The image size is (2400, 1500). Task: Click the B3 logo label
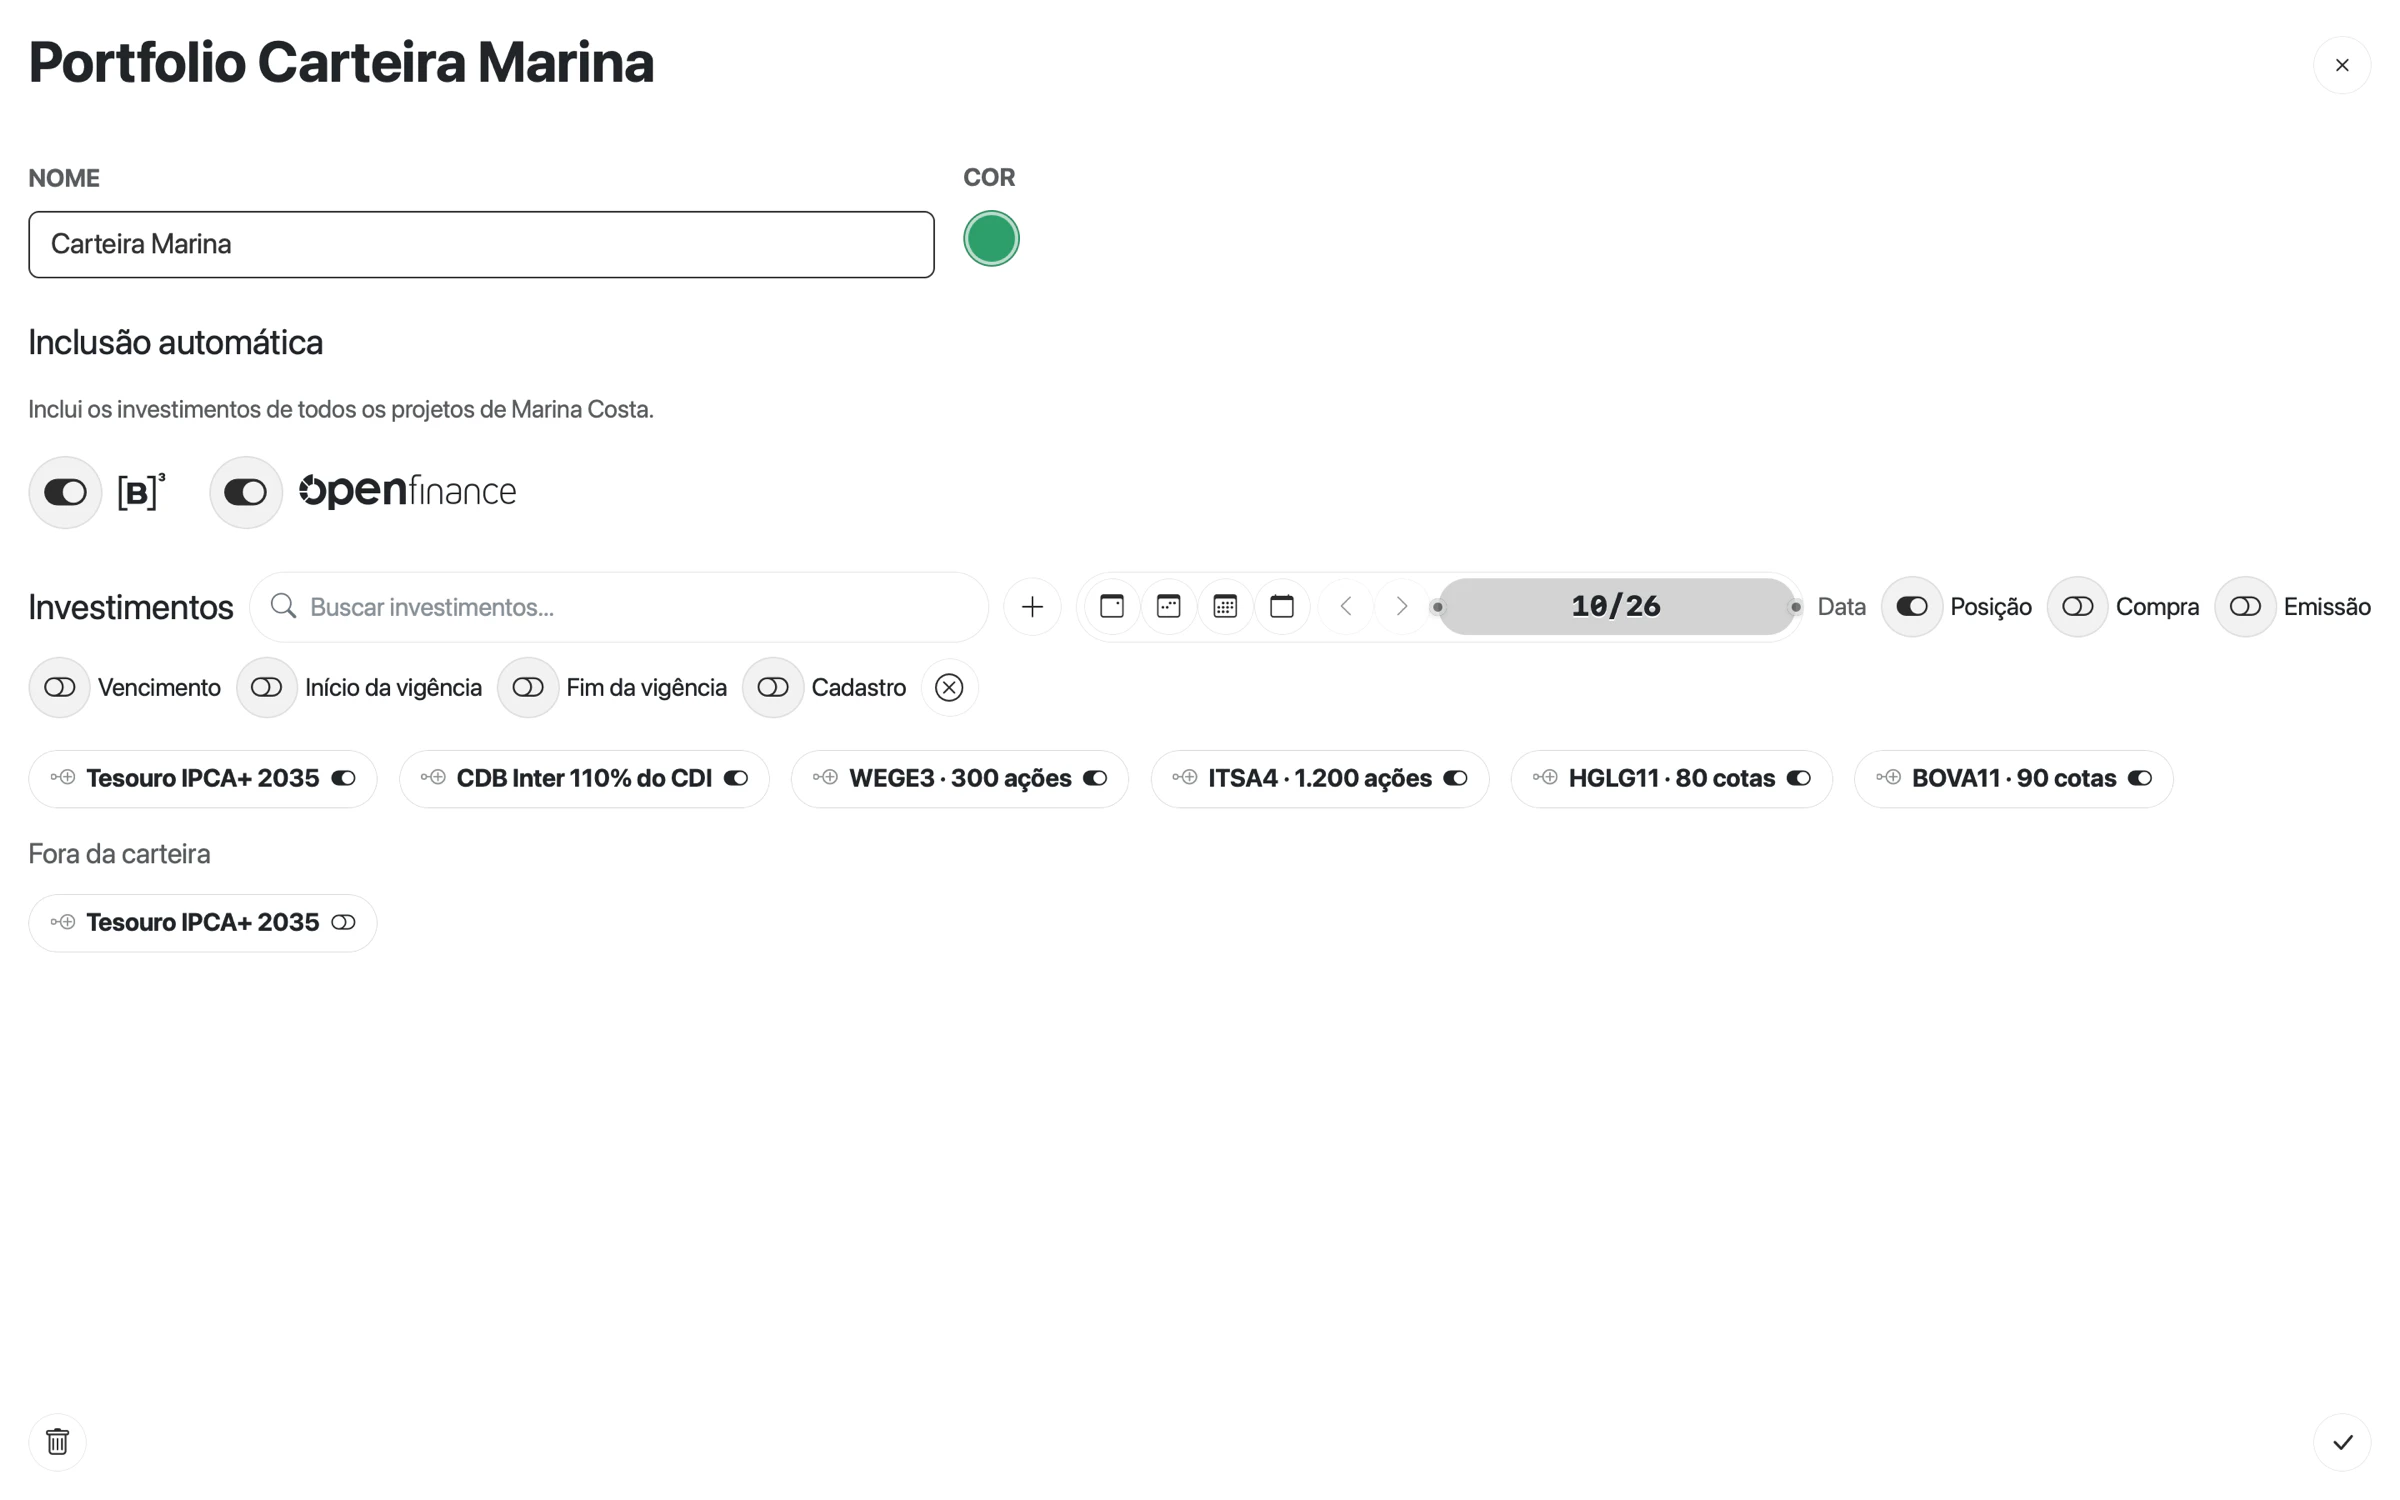coord(141,491)
